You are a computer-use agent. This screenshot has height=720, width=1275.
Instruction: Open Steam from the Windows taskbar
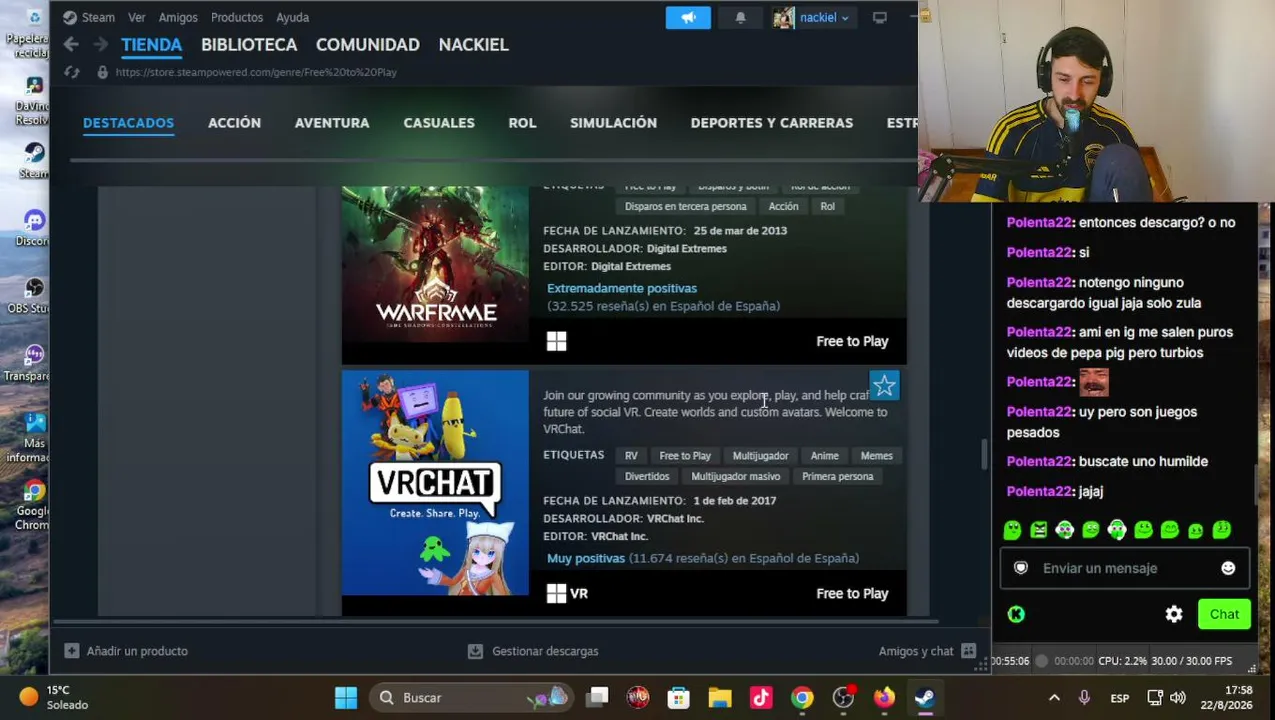click(x=925, y=697)
